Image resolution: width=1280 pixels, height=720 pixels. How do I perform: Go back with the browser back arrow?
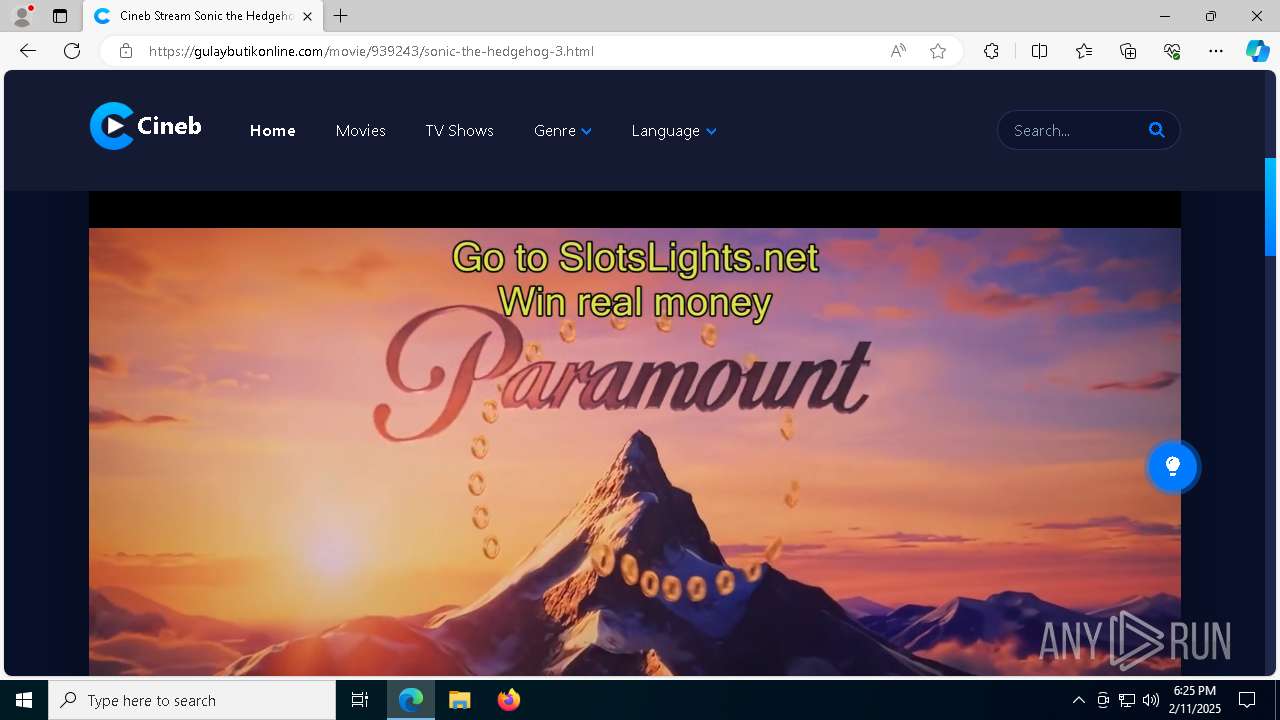pos(27,51)
